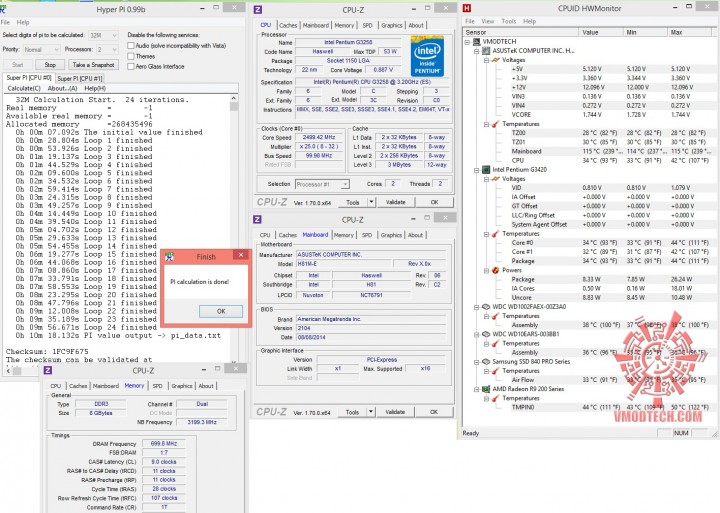
Task: Open the Calculate(C) menu in Super PI
Action: (24, 88)
